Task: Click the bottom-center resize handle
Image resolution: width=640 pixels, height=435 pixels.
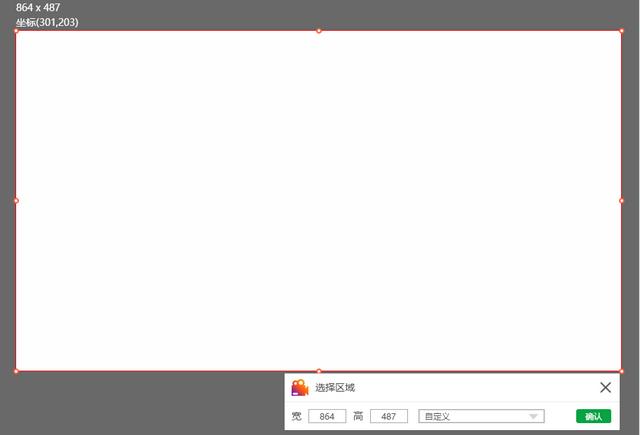Action: [319, 371]
